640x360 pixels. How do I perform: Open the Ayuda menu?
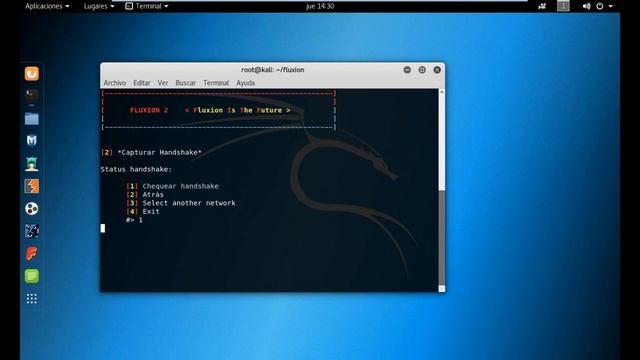(245, 83)
